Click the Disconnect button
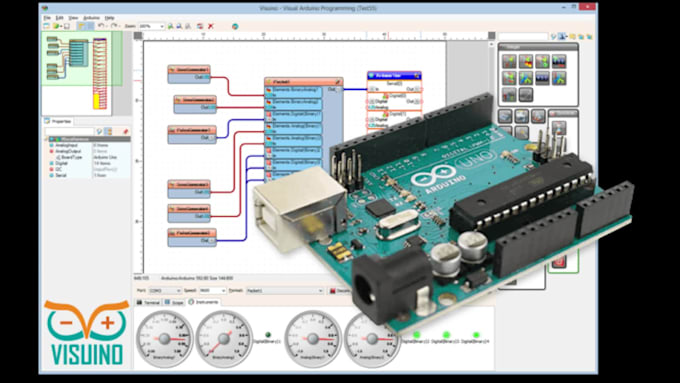This screenshot has width=680, height=383. 340,291
